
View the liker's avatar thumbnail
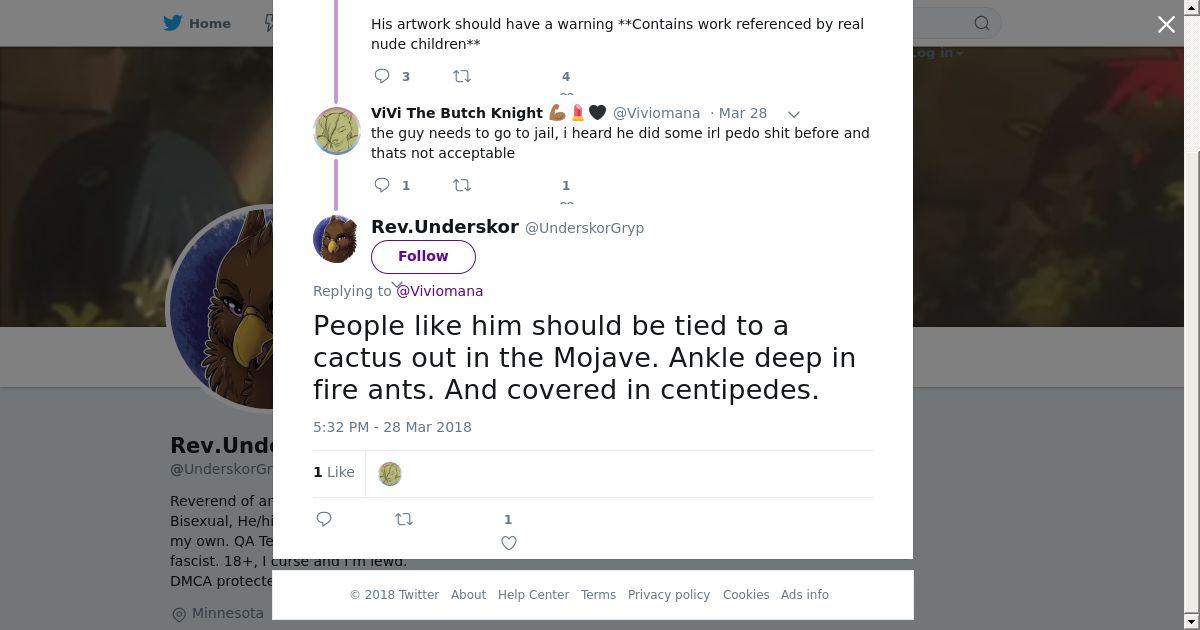[x=390, y=474]
